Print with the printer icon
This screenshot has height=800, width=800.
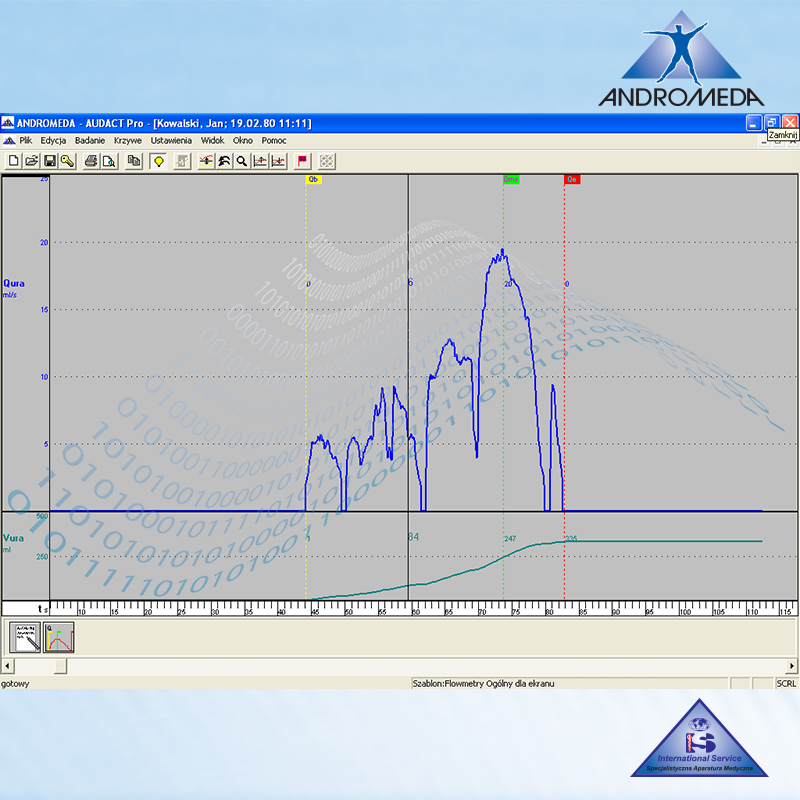(x=90, y=160)
